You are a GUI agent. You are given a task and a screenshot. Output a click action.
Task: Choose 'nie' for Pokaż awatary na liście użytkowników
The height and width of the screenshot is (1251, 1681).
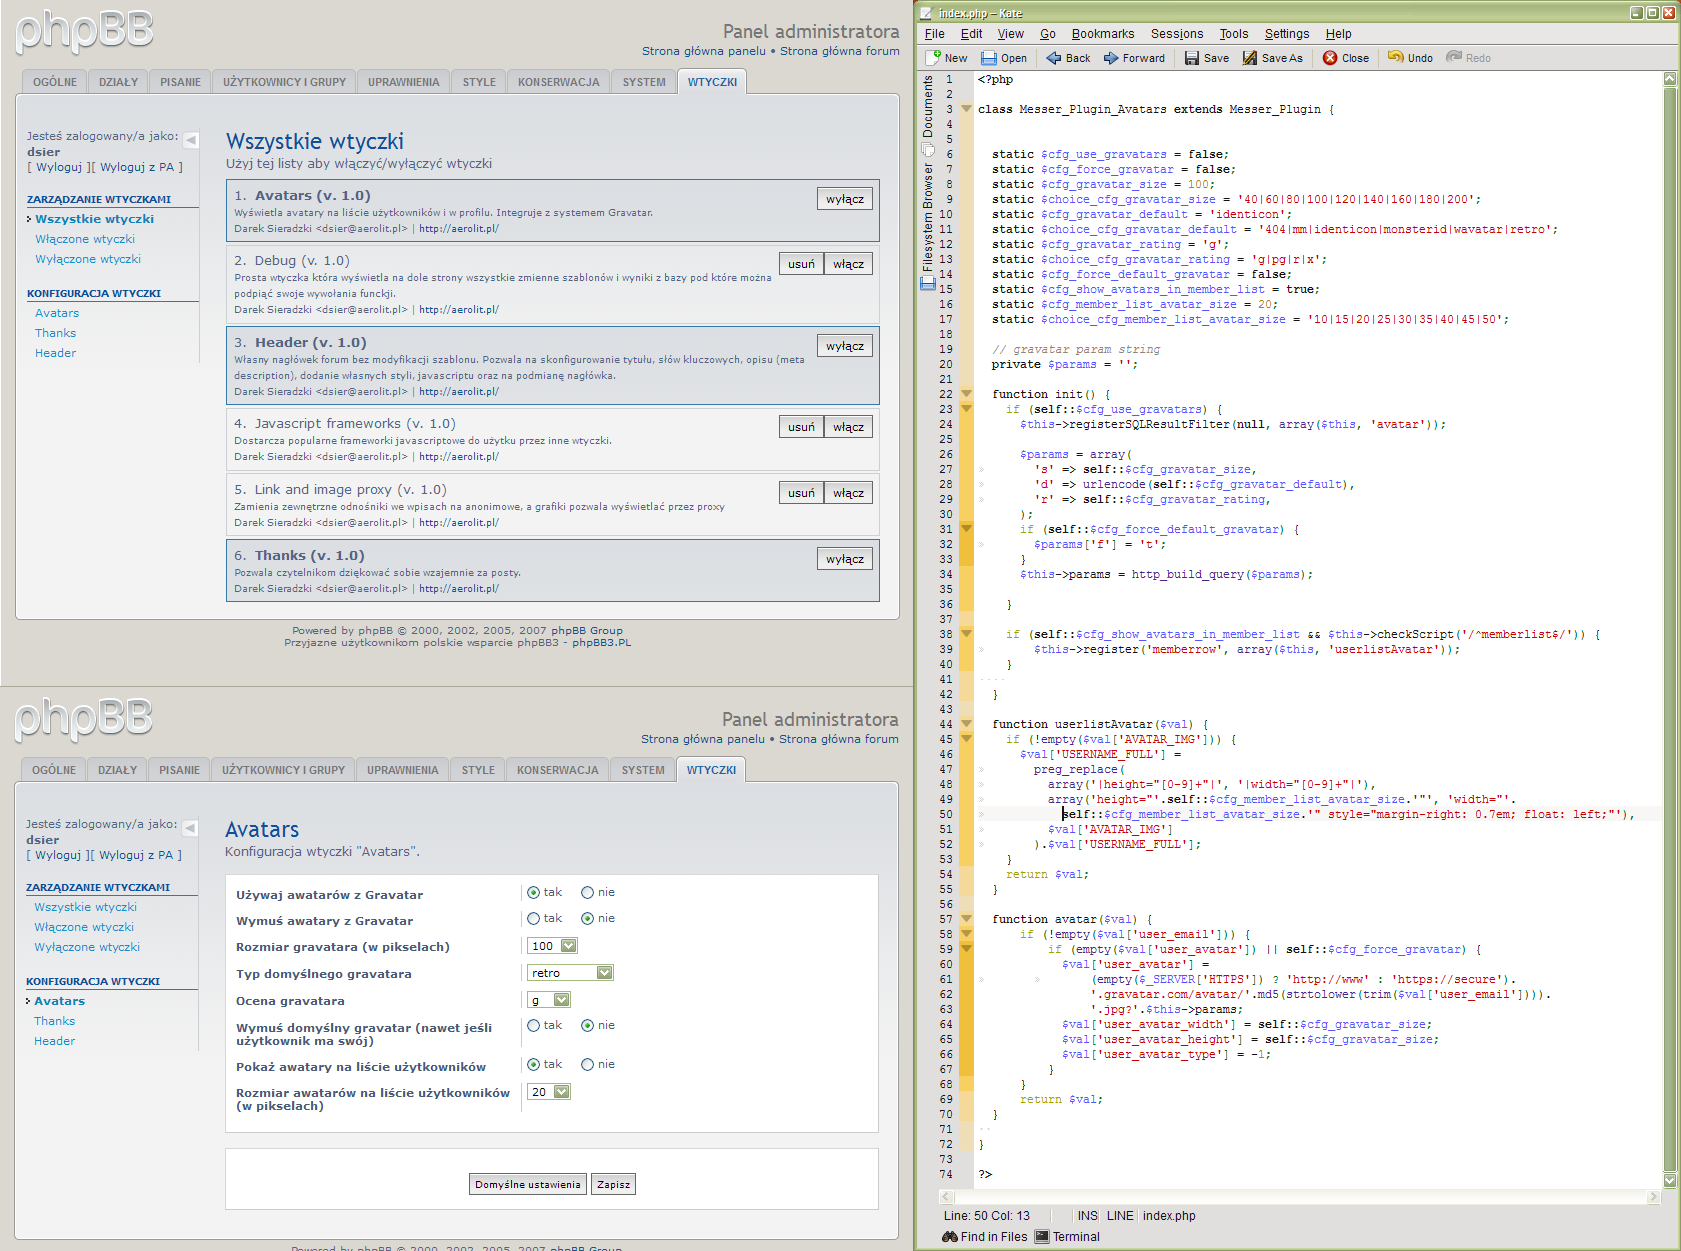pyautogui.click(x=587, y=1065)
